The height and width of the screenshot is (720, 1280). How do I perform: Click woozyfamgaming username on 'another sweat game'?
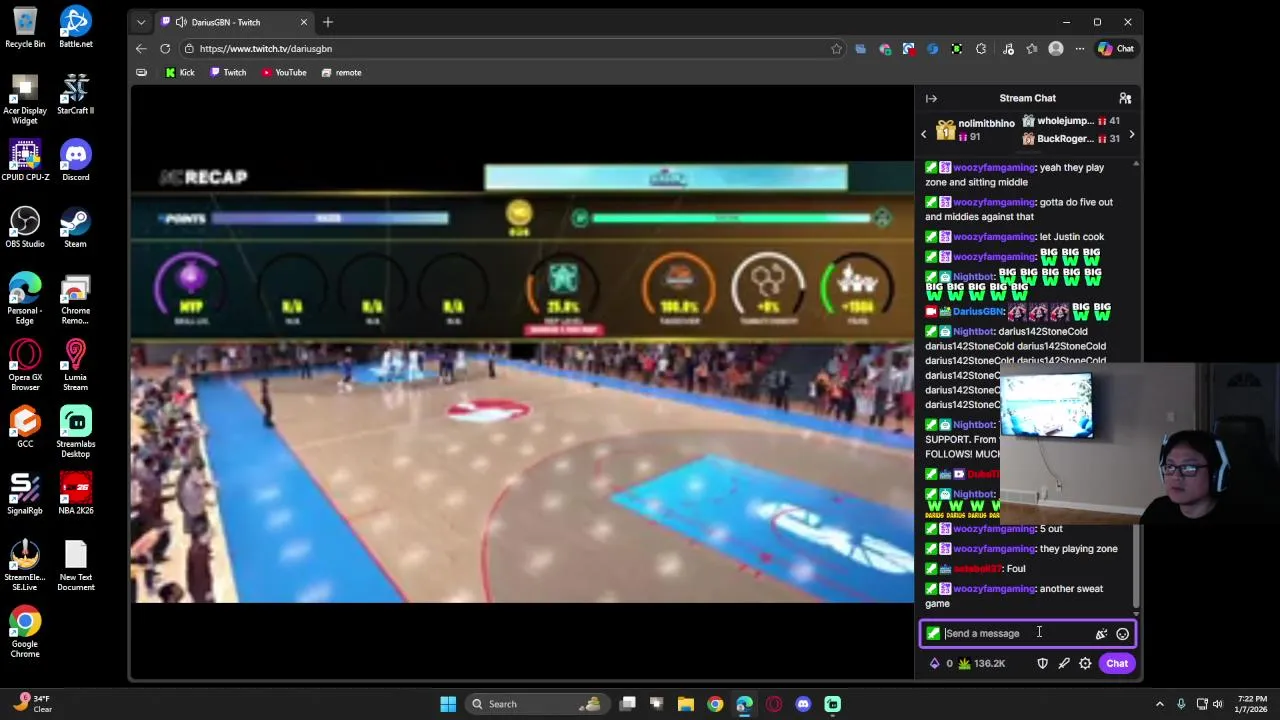(994, 588)
